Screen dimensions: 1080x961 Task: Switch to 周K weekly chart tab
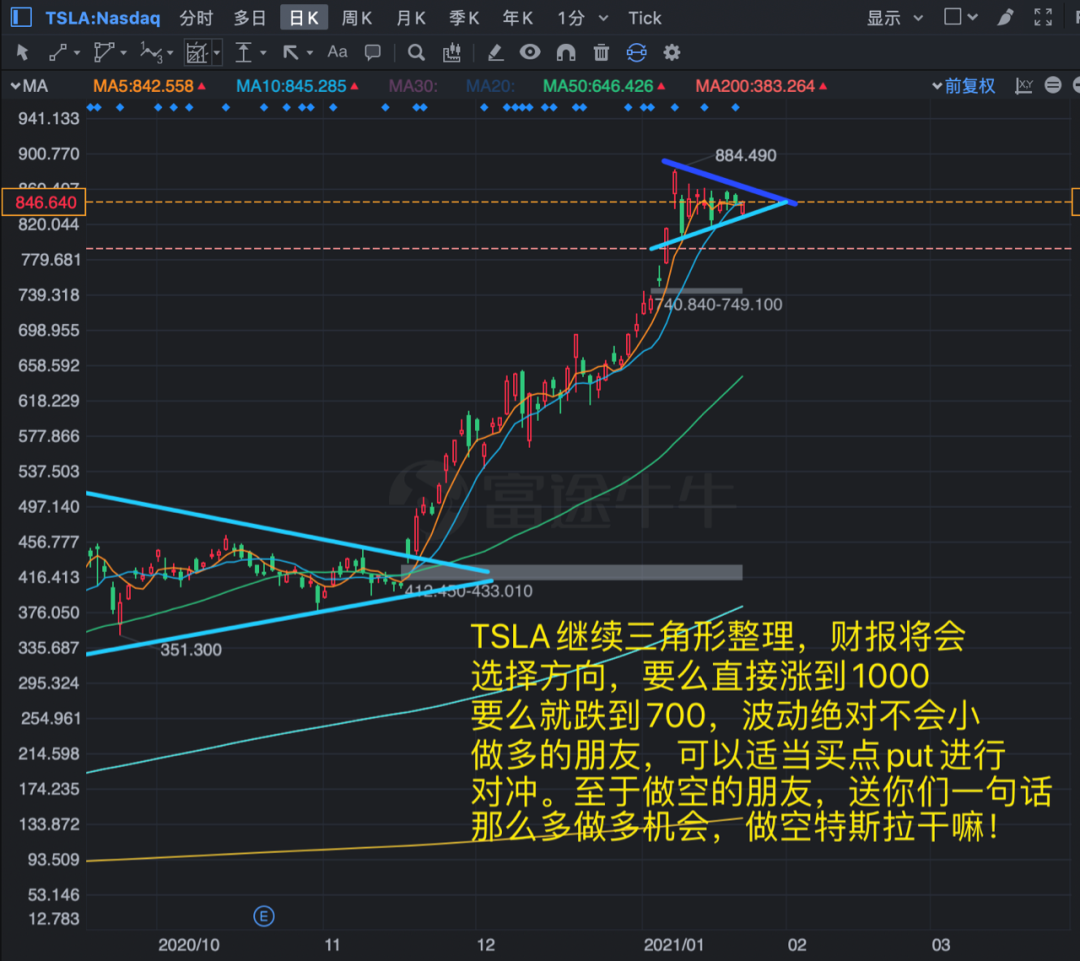tap(357, 18)
